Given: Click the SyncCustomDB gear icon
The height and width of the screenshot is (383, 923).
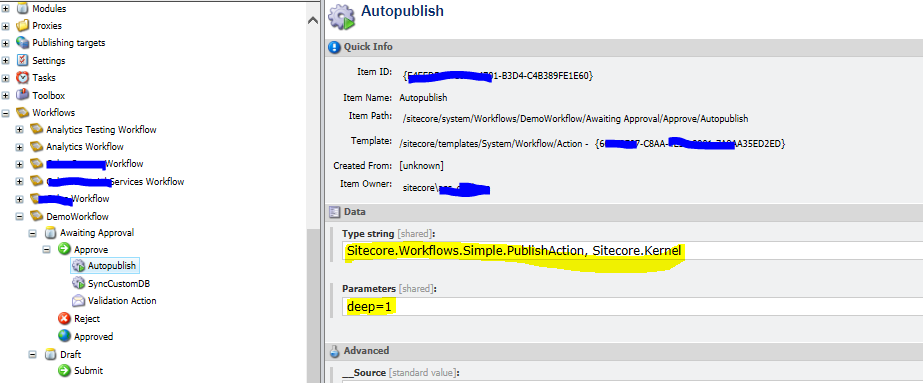Looking at the screenshot, I should (78, 284).
